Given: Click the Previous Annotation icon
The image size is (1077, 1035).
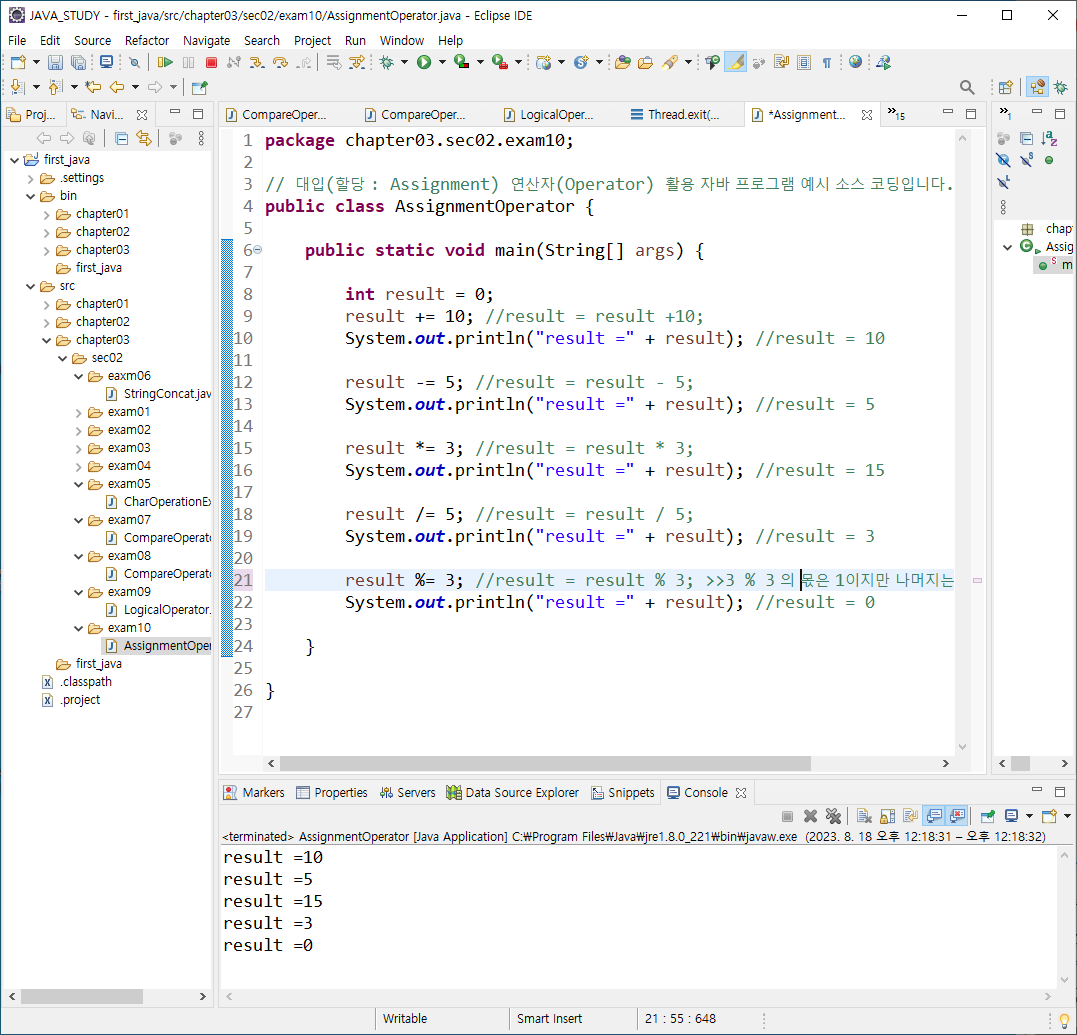Looking at the screenshot, I should 56,87.
